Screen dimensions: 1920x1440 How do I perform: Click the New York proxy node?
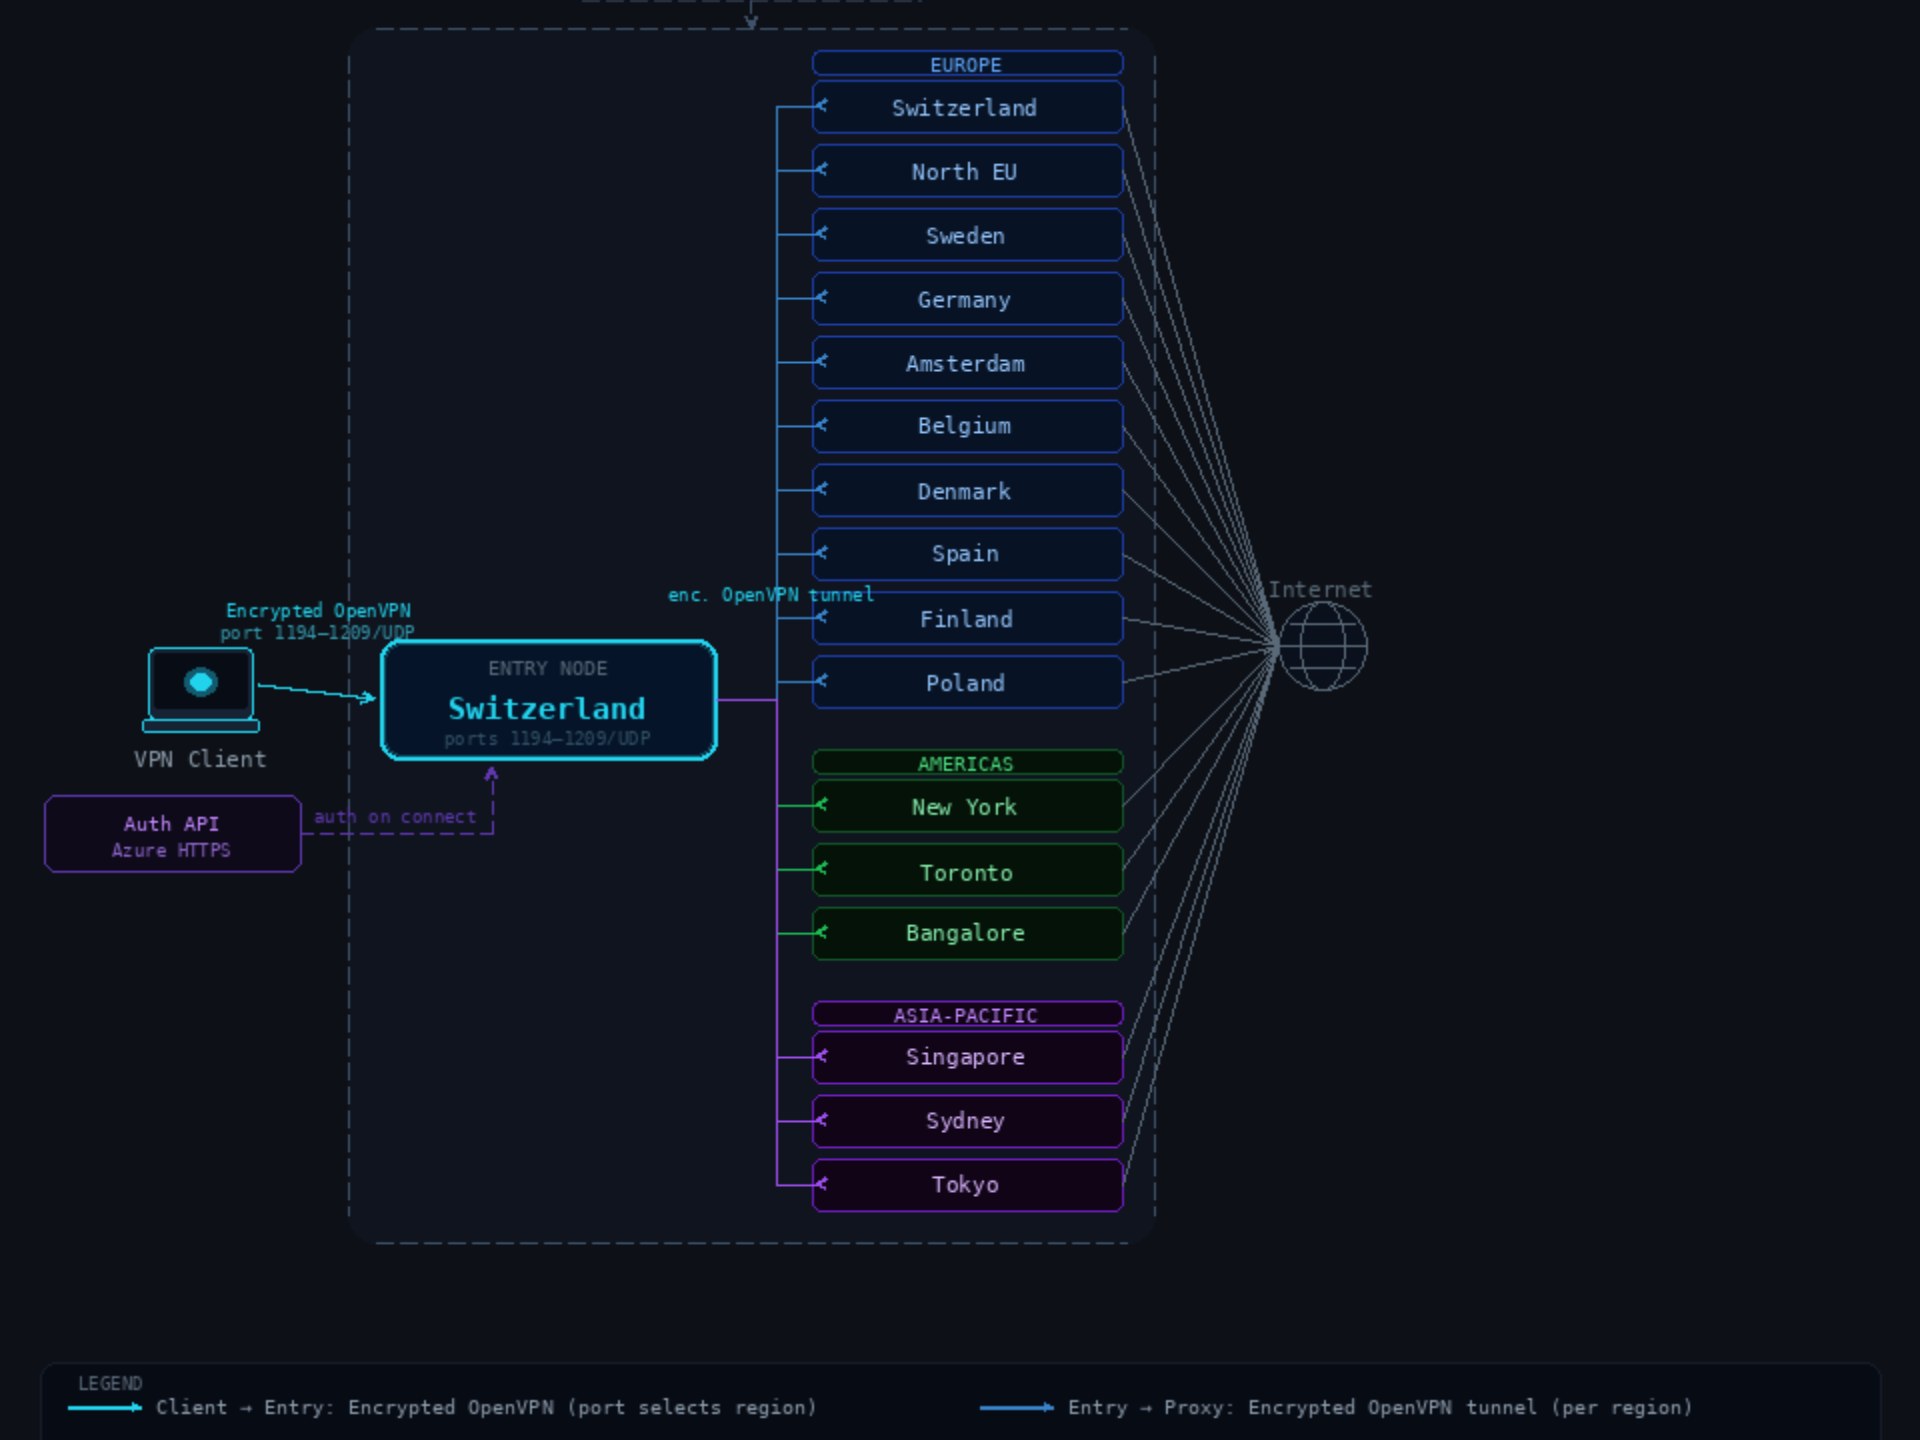[965, 807]
